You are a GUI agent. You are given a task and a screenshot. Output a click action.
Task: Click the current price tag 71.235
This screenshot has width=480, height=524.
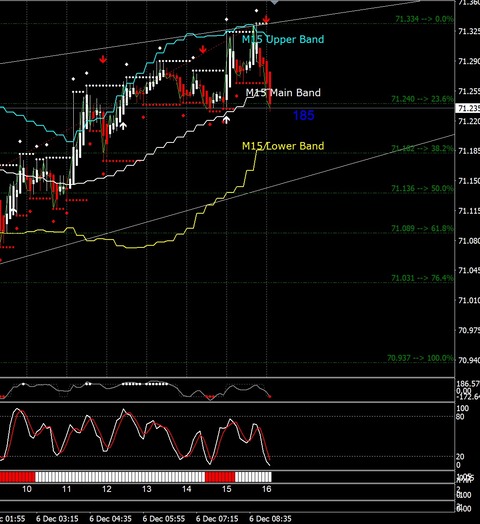coord(468,108)
